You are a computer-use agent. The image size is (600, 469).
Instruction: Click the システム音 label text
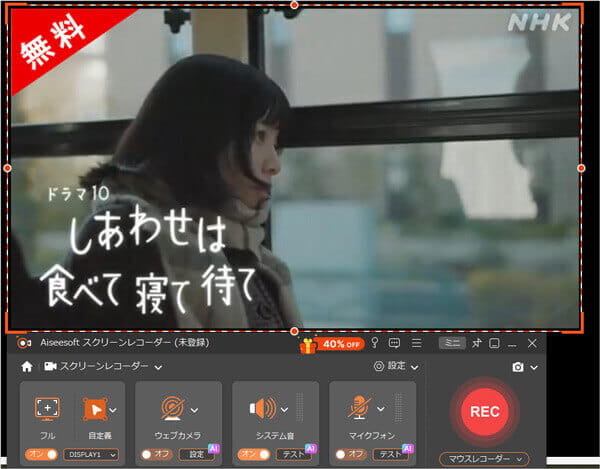click(x=275, y=435)
